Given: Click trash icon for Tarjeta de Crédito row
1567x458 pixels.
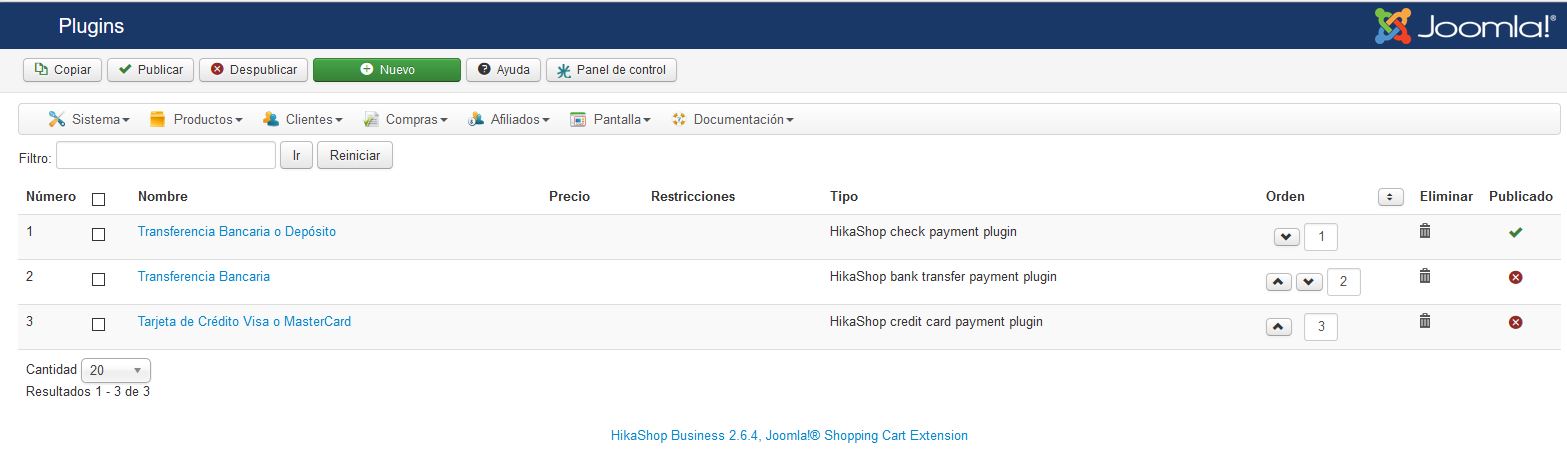Looking at the screenshot, I should click(1425, 321).
